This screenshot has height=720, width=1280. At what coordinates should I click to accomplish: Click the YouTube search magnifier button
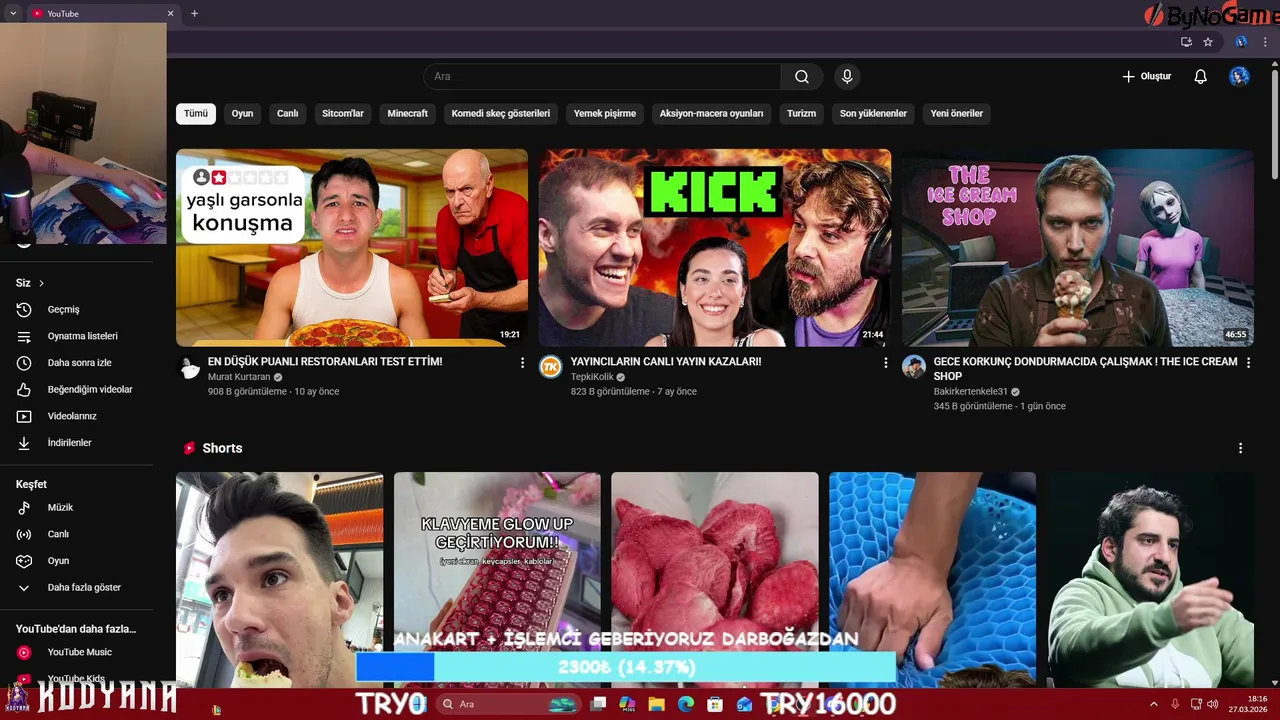point(801,77)
